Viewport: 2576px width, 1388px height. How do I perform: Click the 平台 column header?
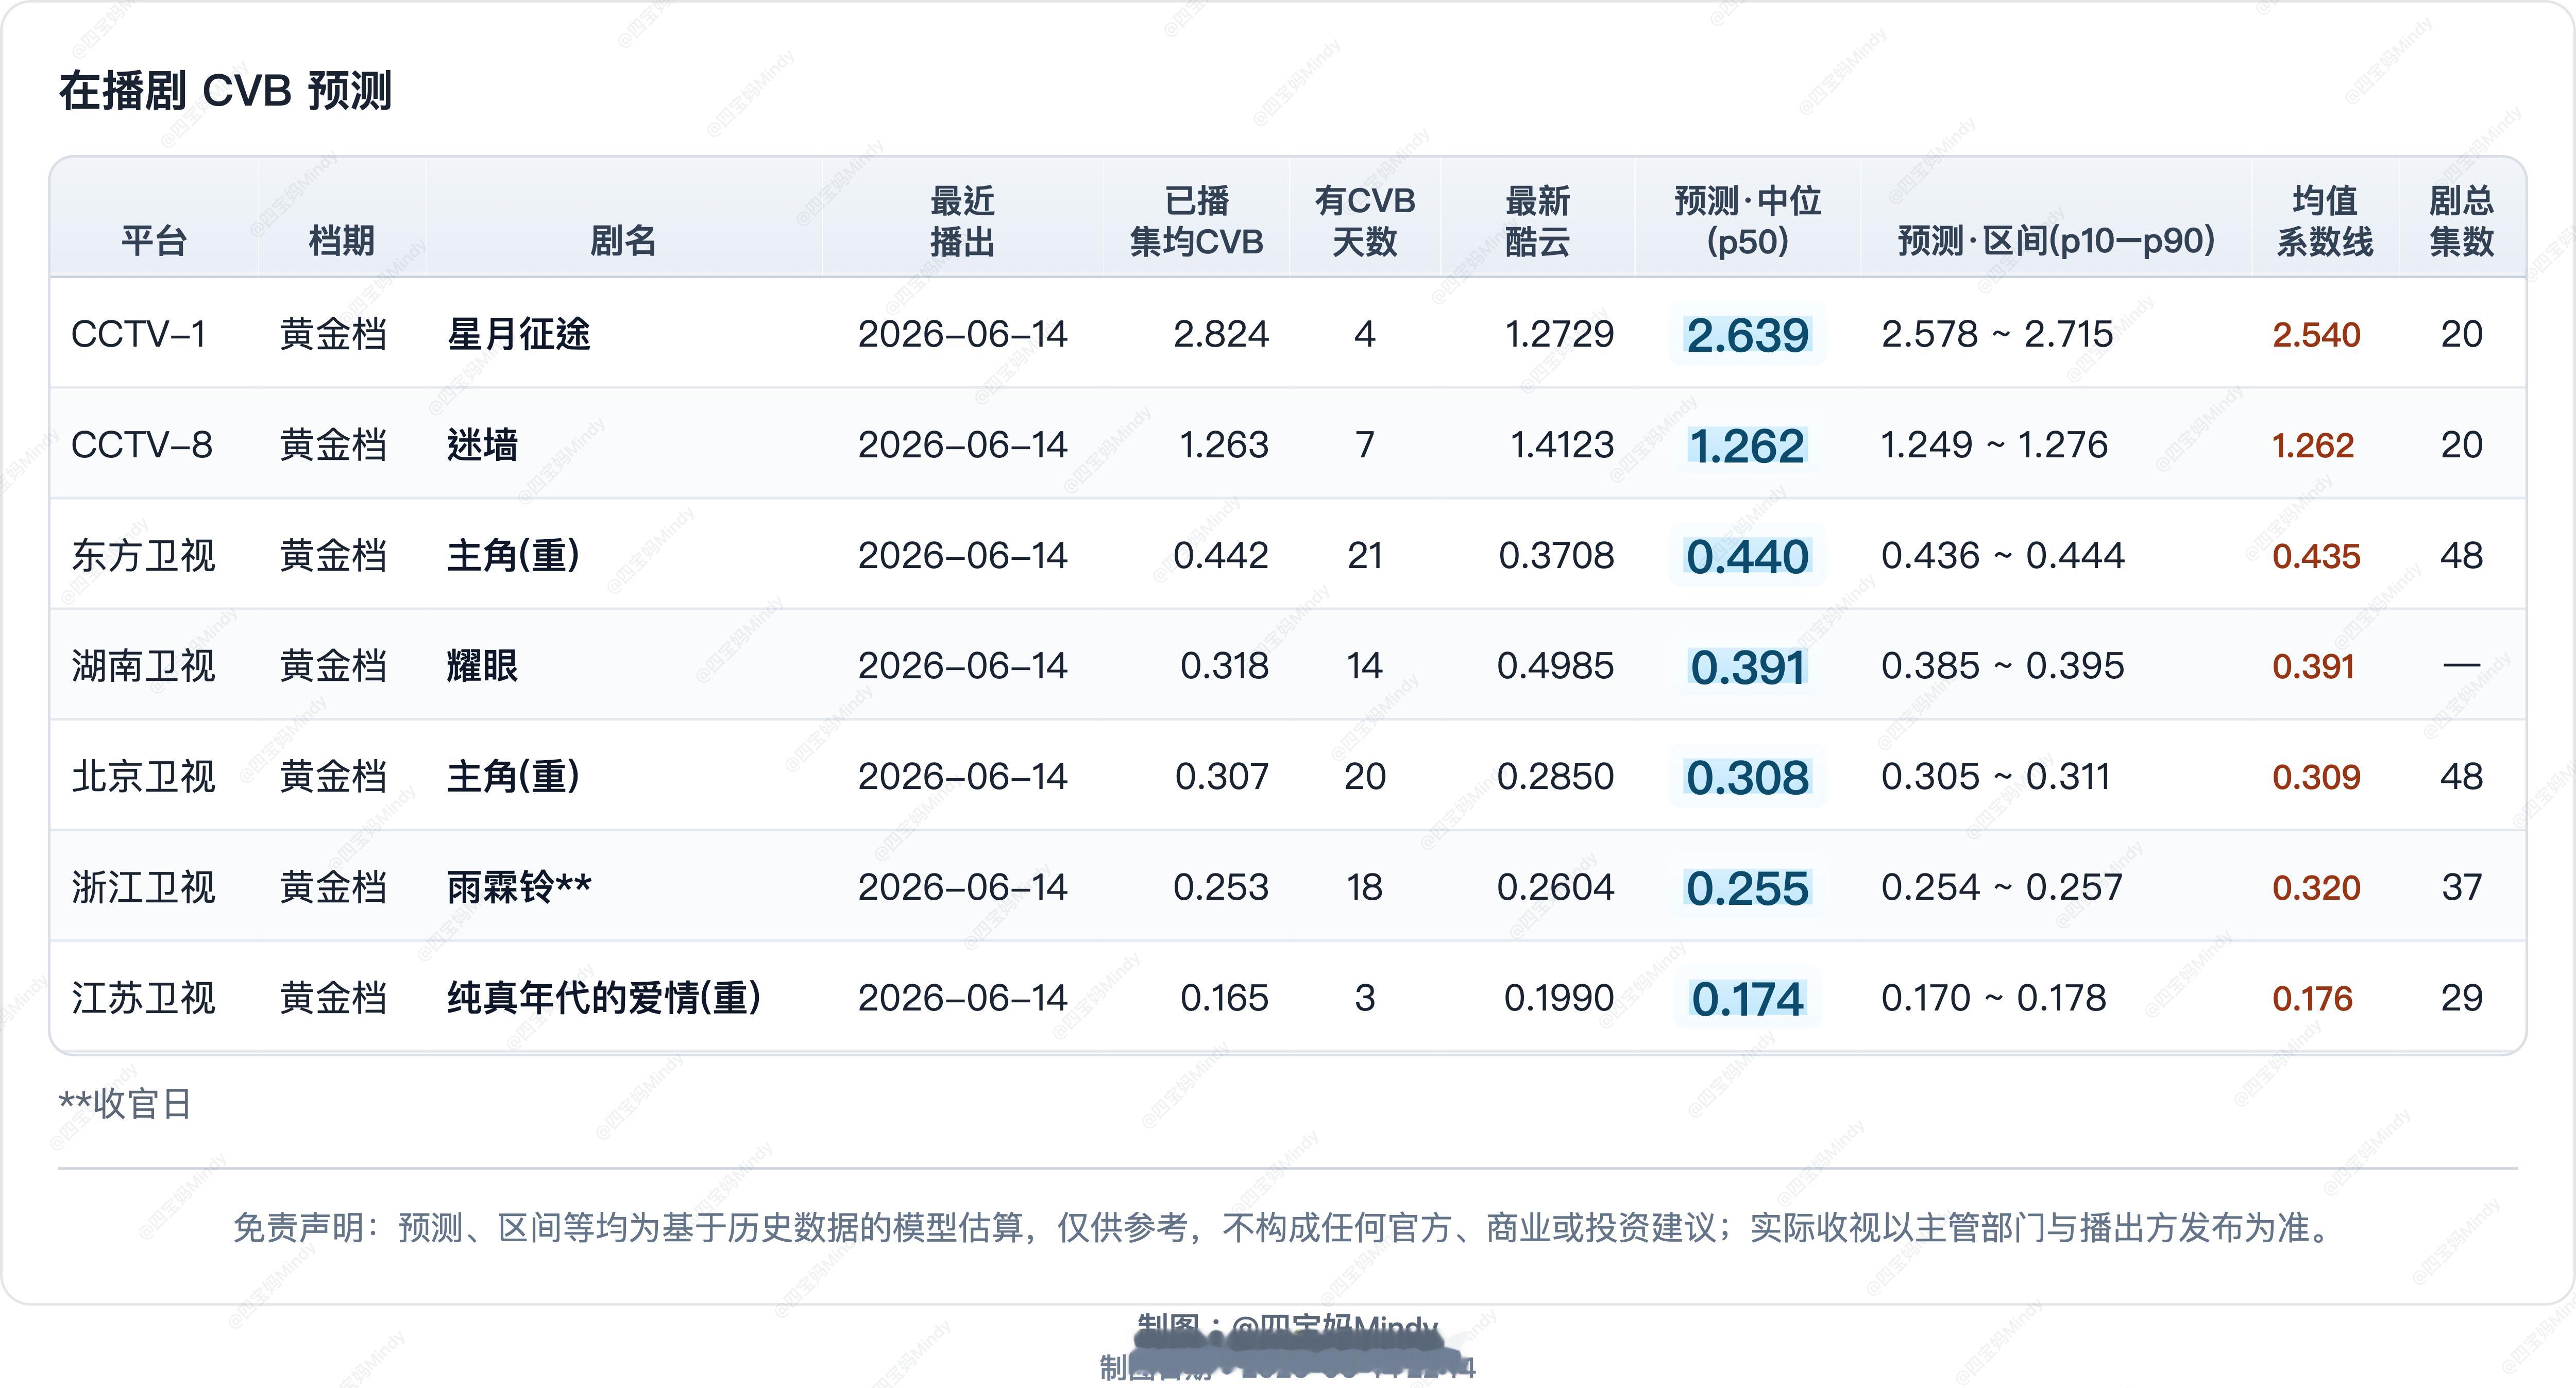click(154, 241)
